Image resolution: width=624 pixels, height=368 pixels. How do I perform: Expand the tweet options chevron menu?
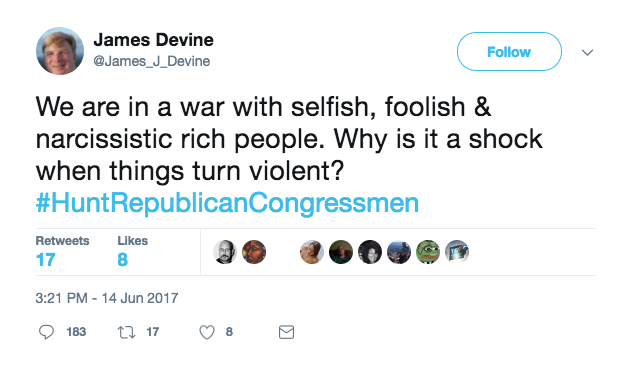587,52
